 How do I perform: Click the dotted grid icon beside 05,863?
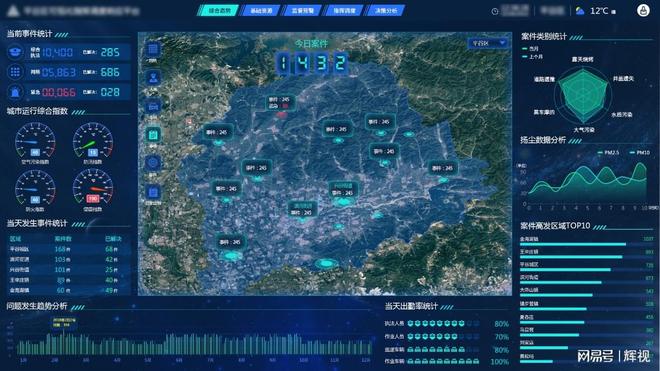15,72
